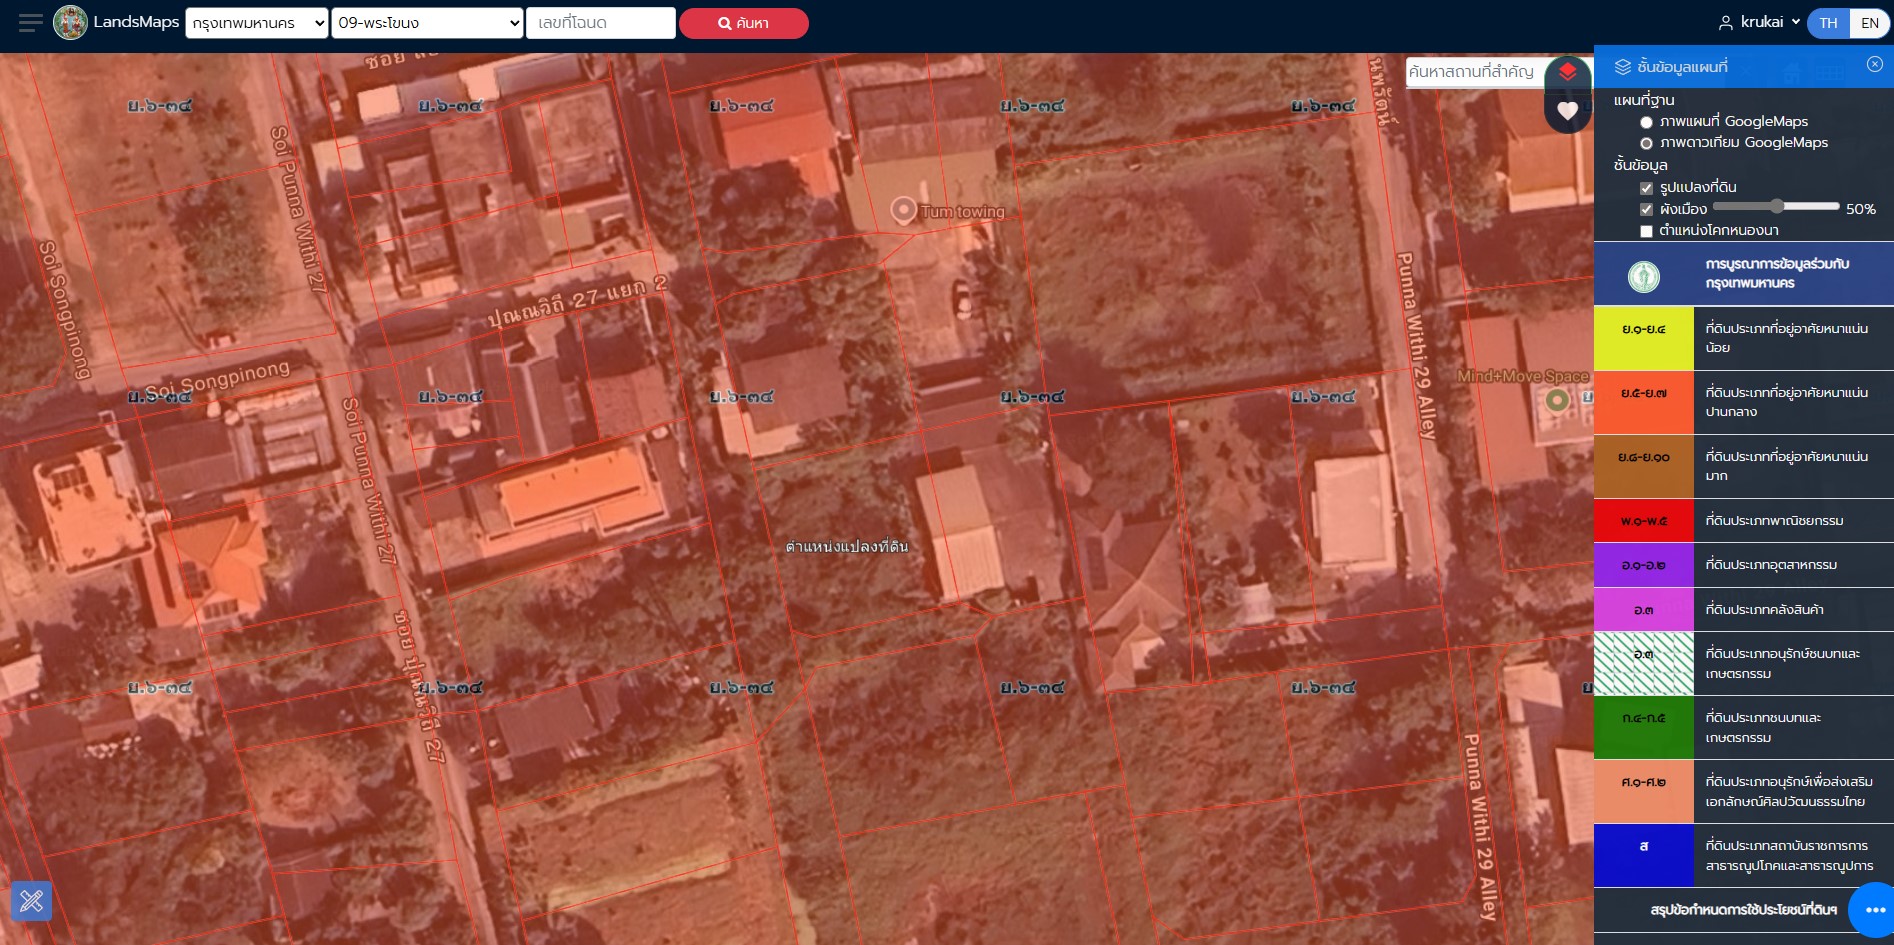The width and height of the screenshot is (1894, 945).
Task: Close the map layers panel
Action: [x=1874, y=64]
